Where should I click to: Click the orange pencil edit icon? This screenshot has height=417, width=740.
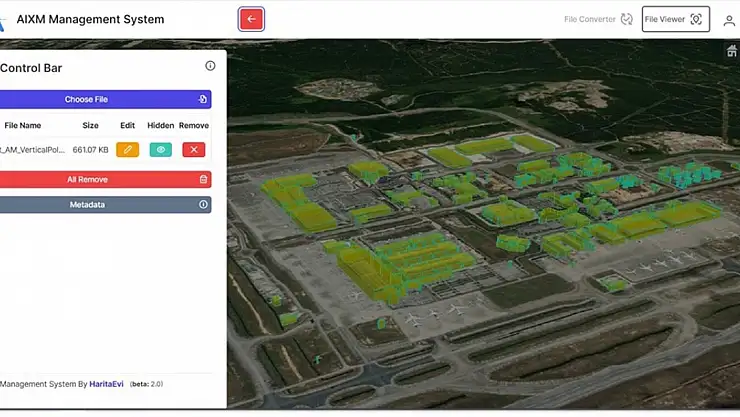[x=127, y=150]
